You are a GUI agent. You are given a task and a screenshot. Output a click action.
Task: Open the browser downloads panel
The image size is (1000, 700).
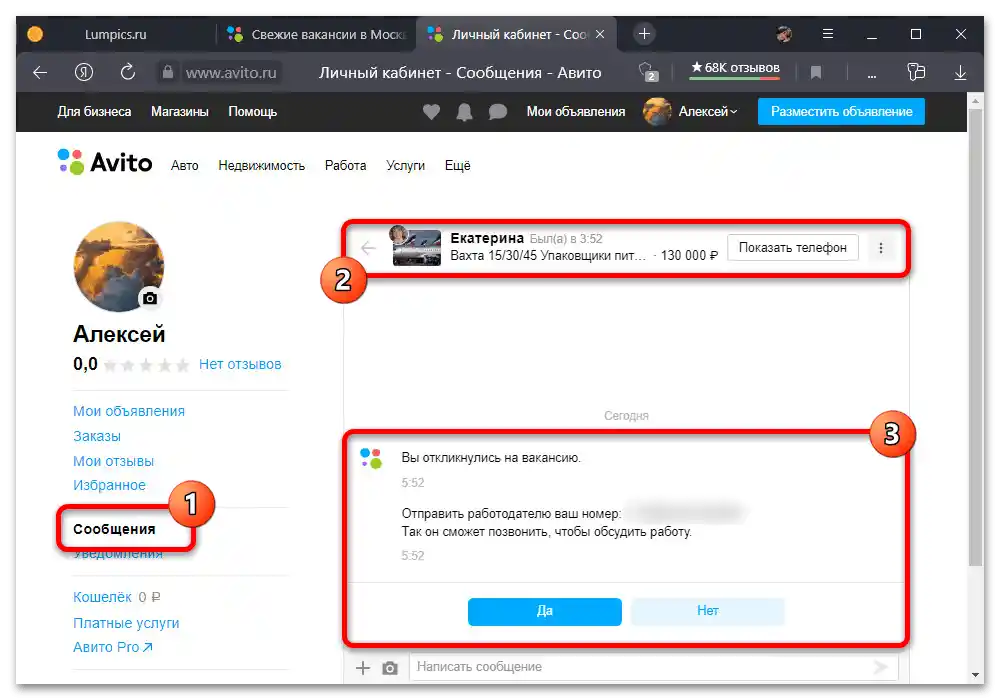point(960,73)
